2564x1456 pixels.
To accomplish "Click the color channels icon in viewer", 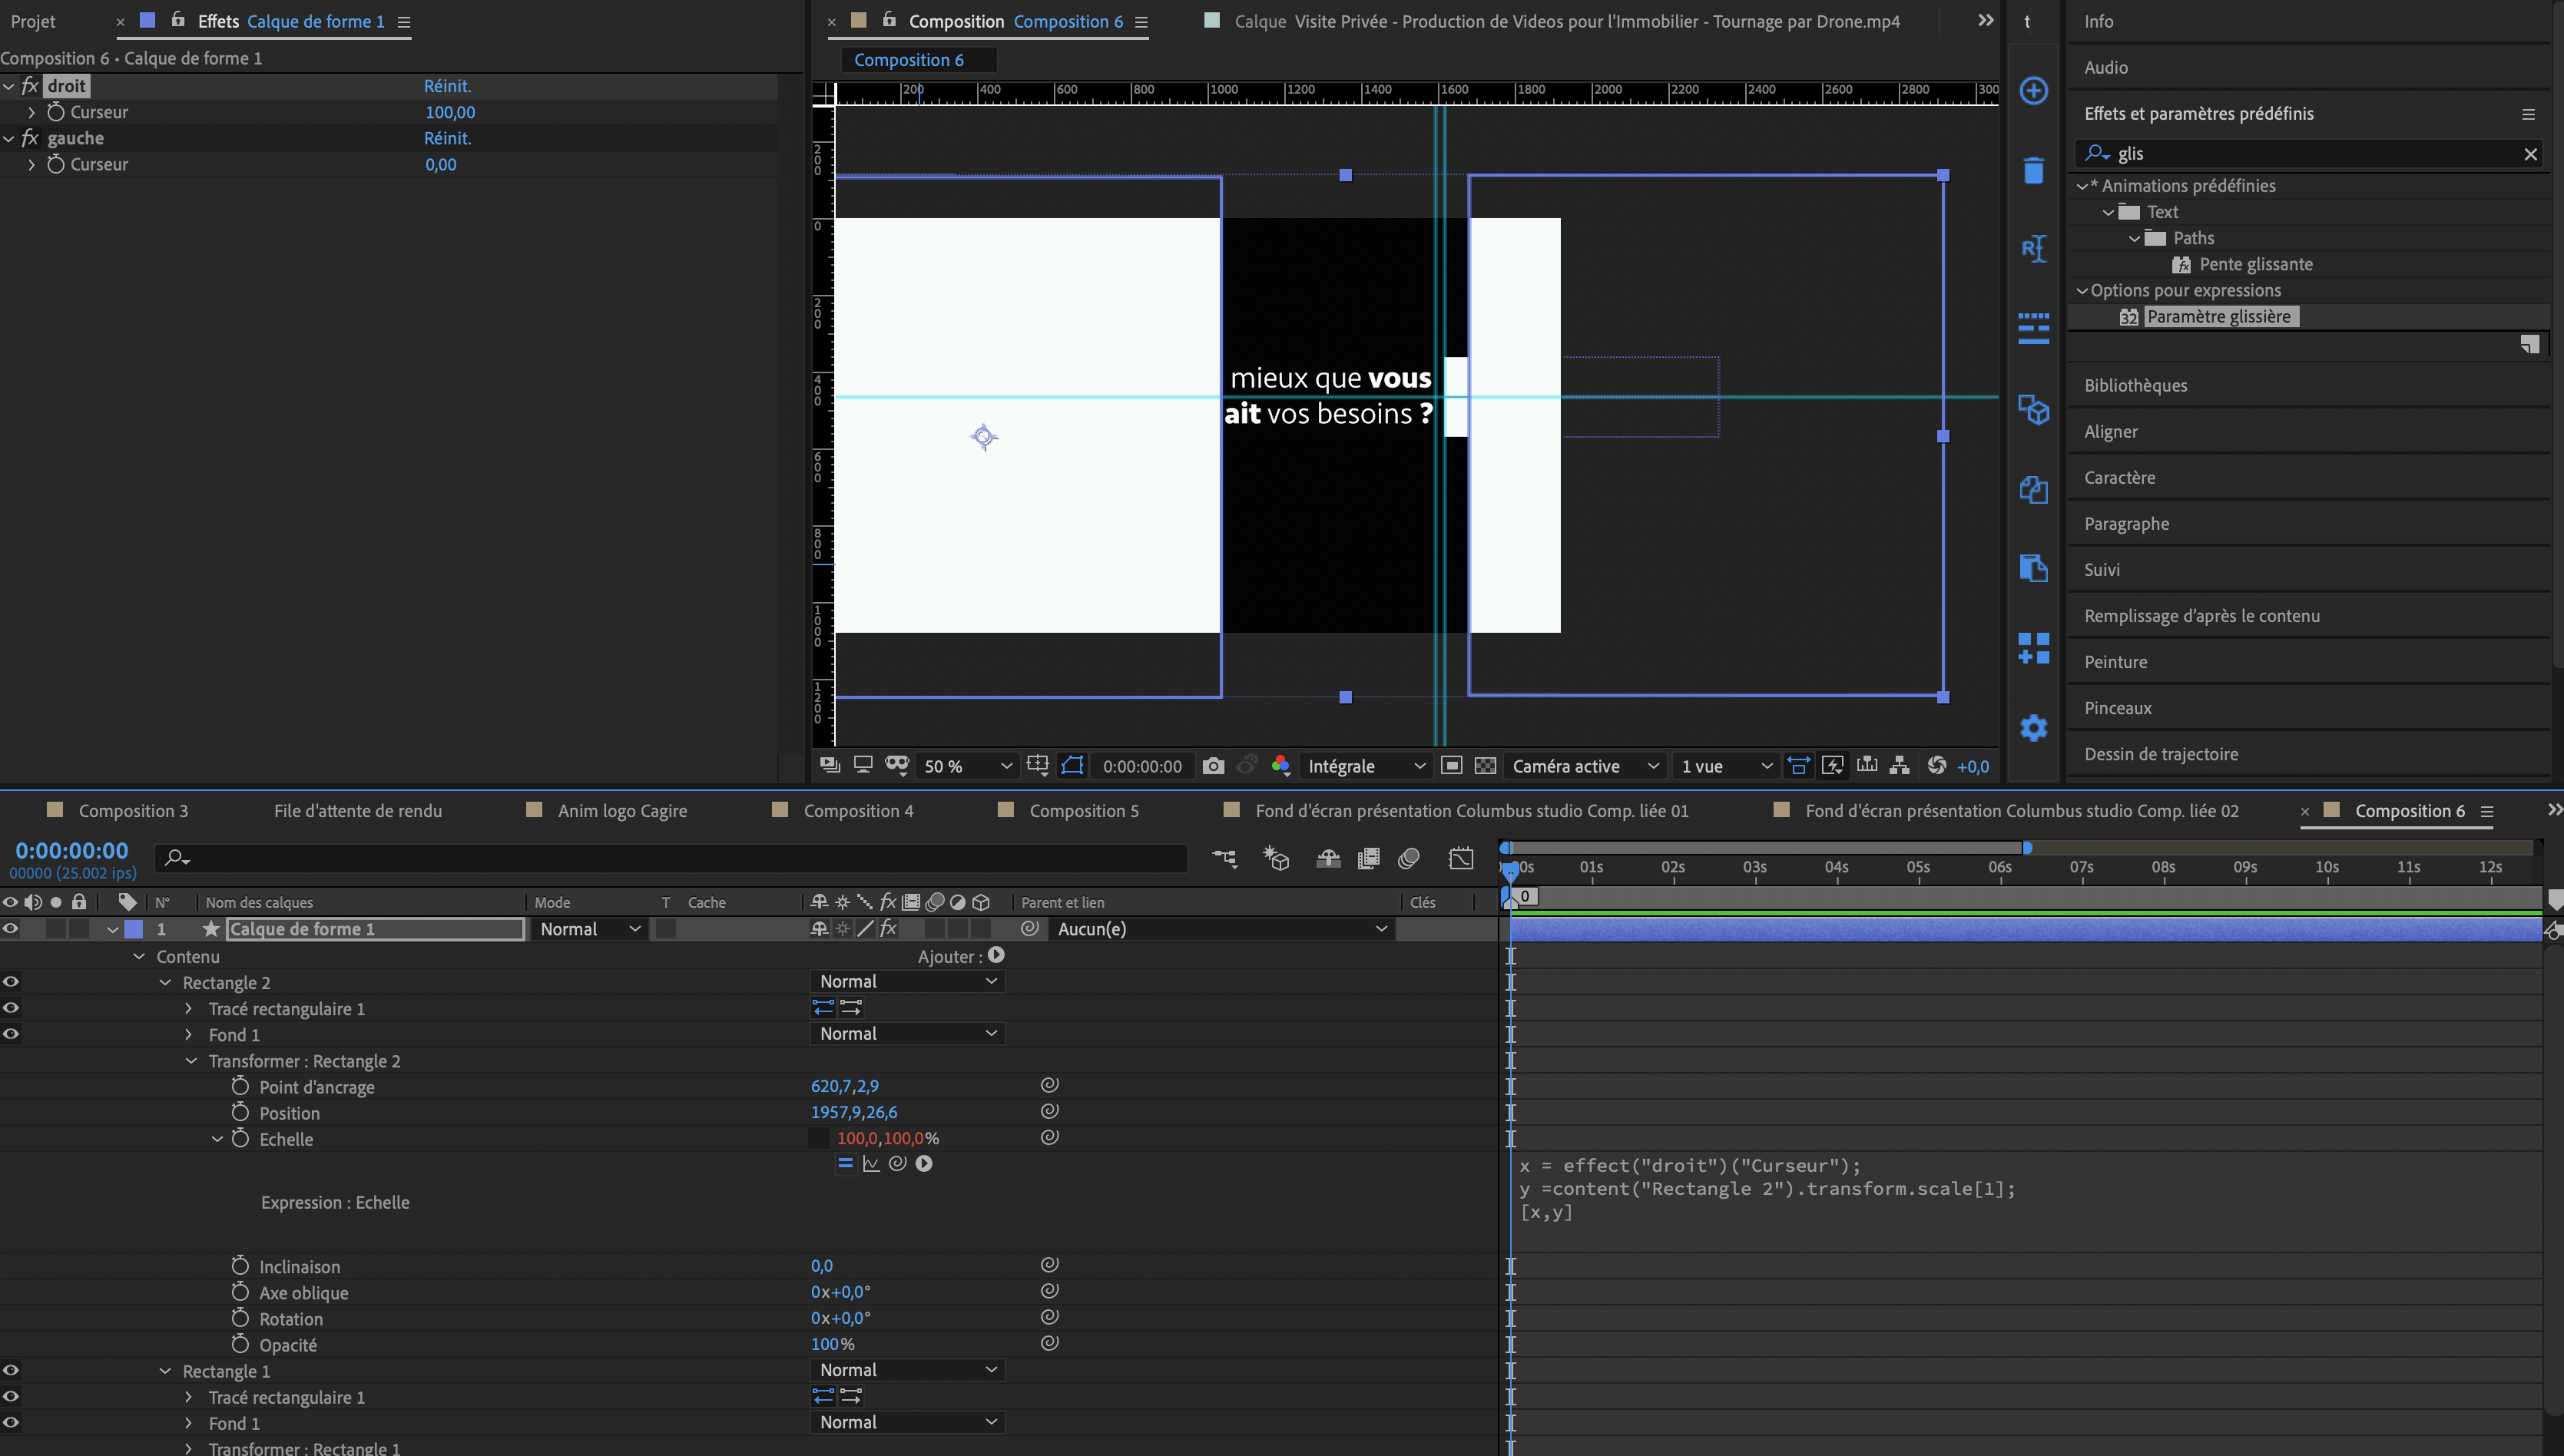I will [x=1280, y=766].
